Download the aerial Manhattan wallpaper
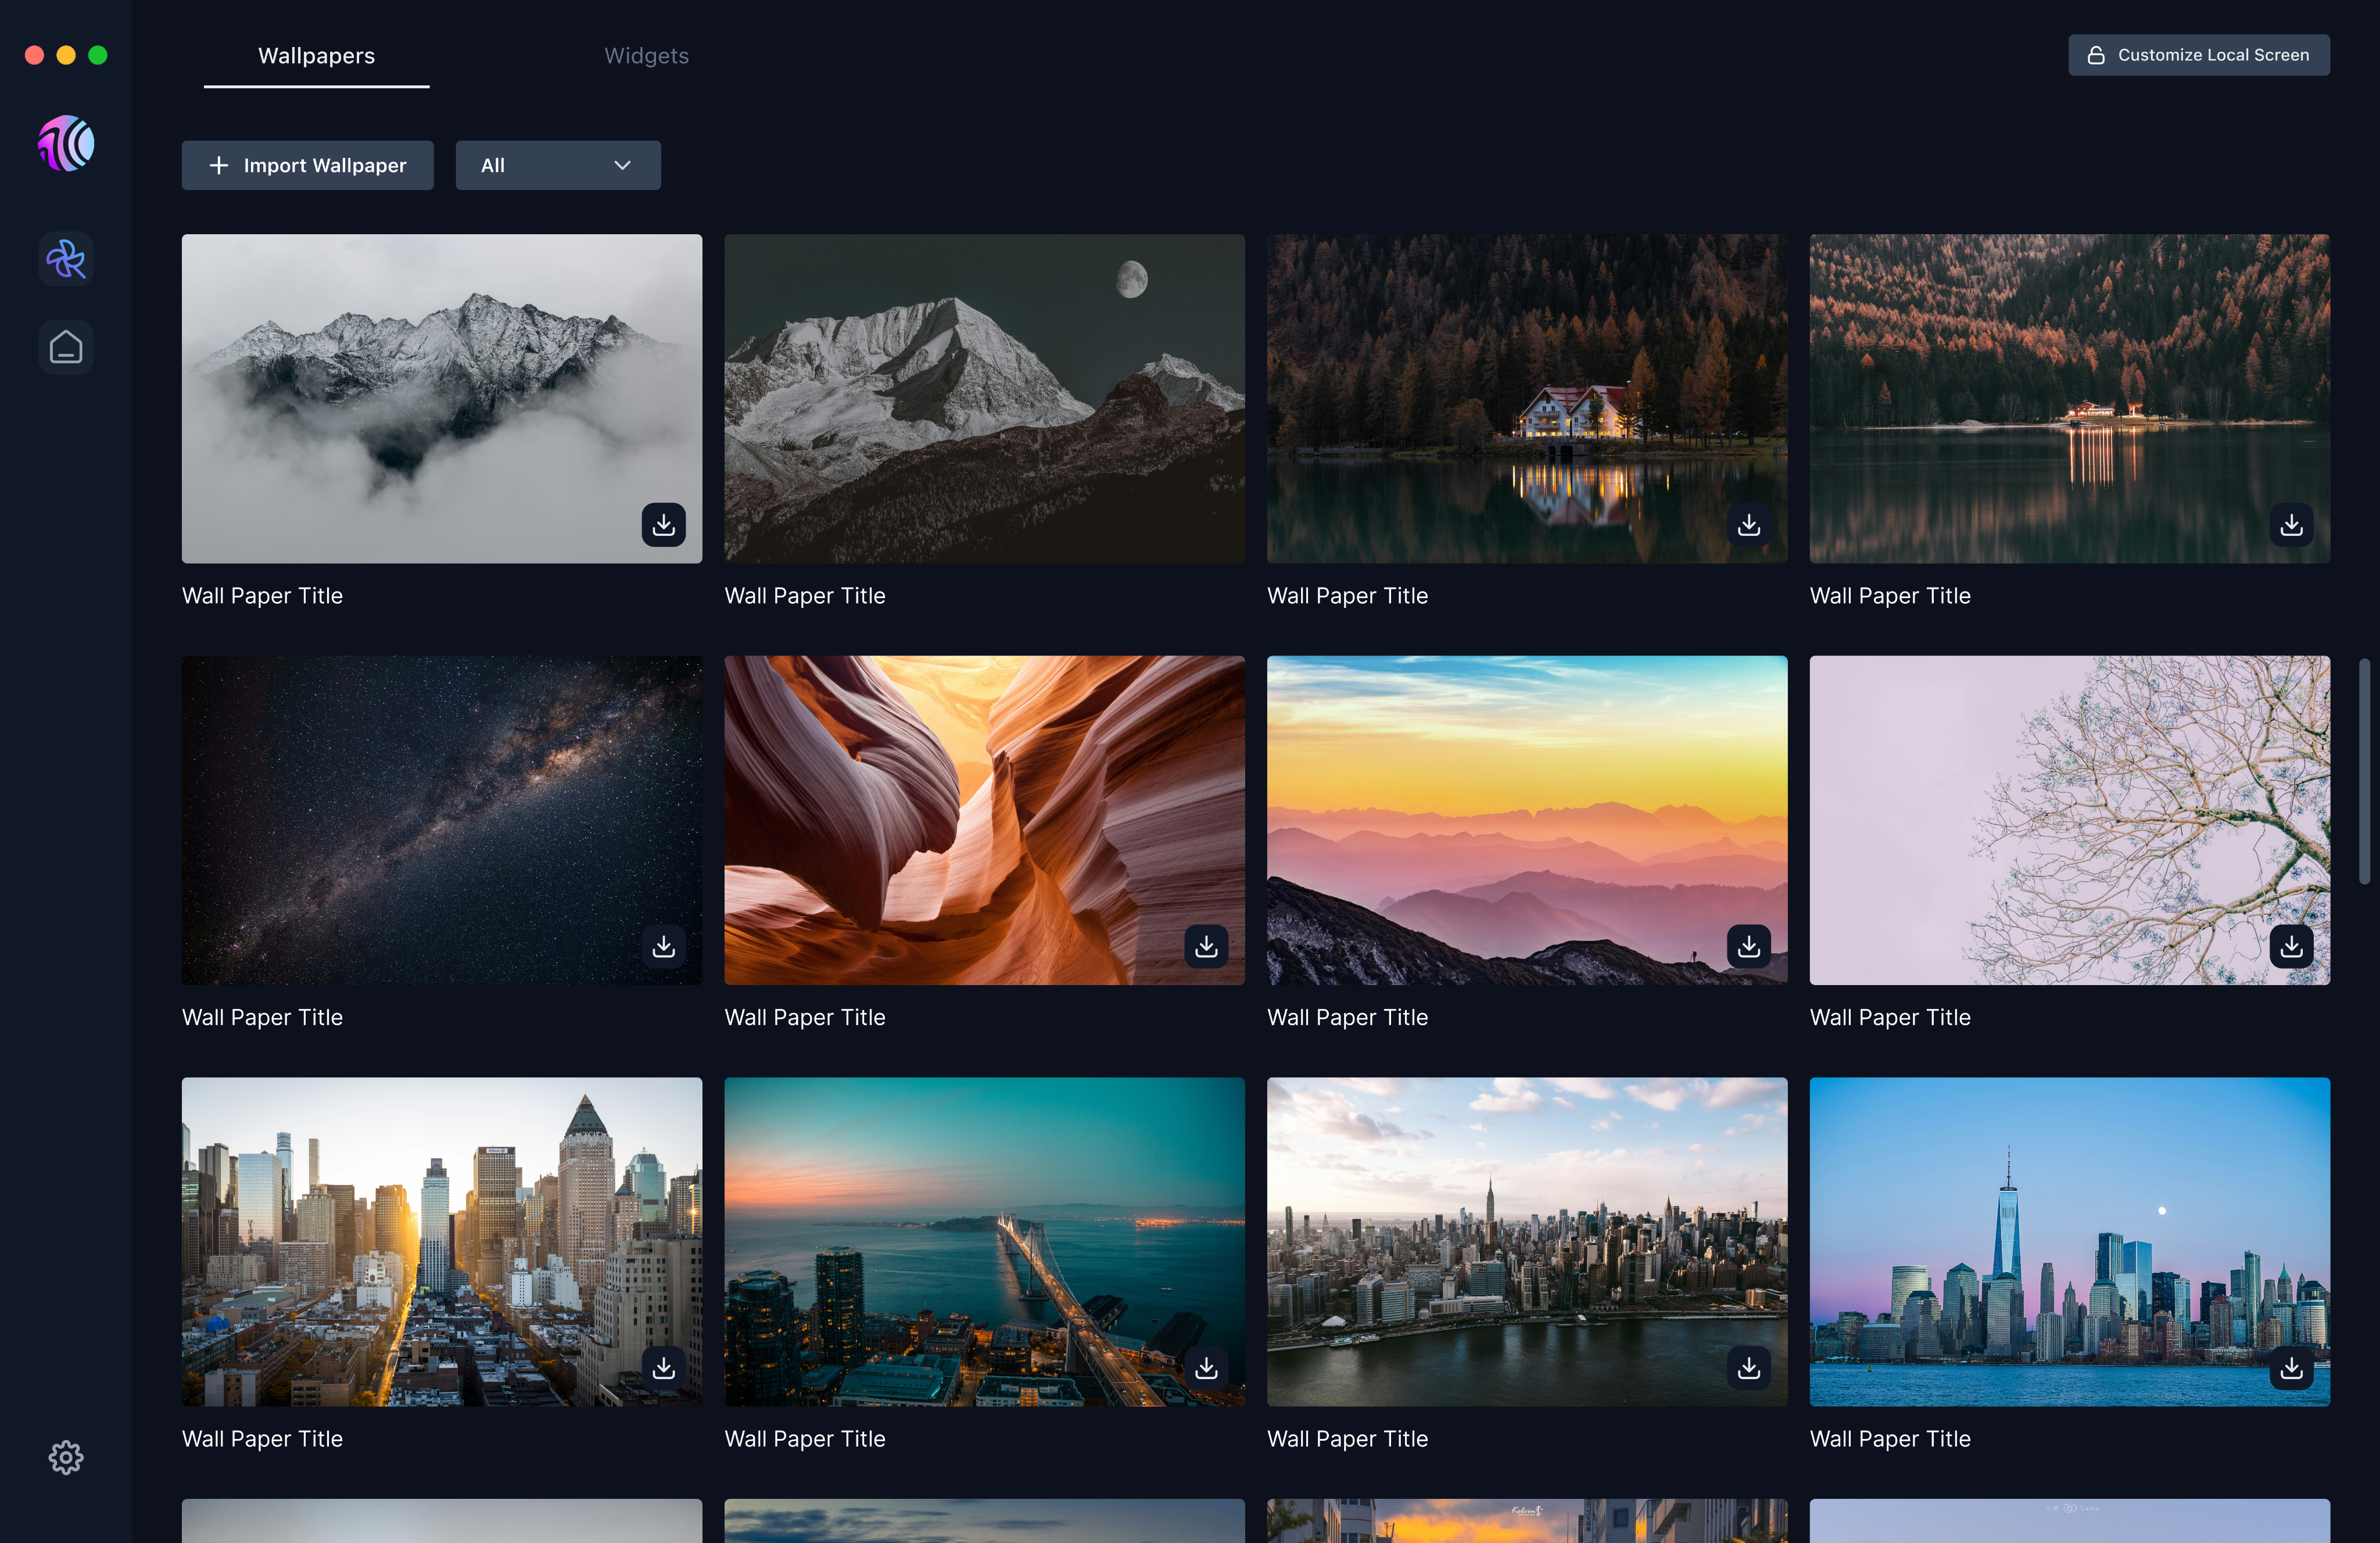This screenshot has height=1543, width=2380. tap(1748, 1367)
